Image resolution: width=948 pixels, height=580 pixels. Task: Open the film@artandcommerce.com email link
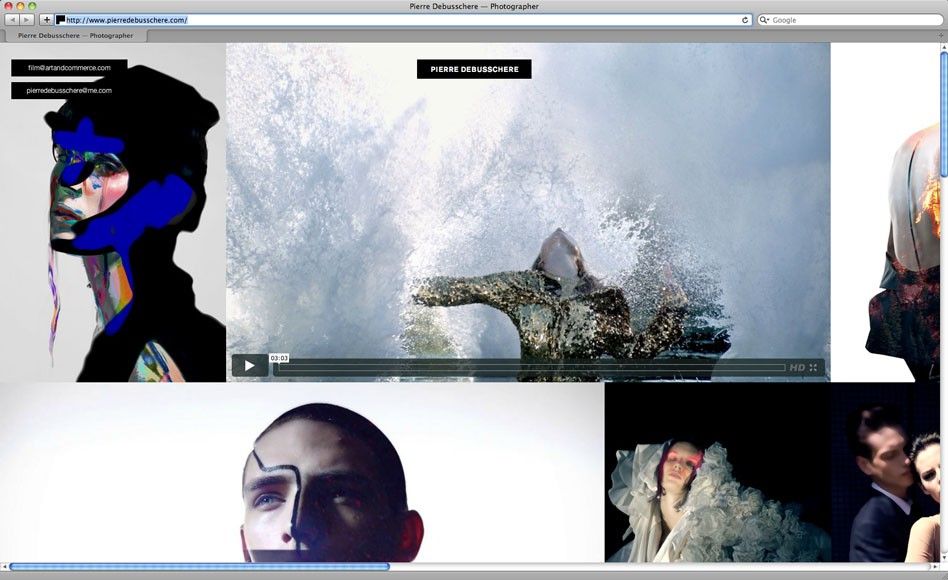point(69,68)
